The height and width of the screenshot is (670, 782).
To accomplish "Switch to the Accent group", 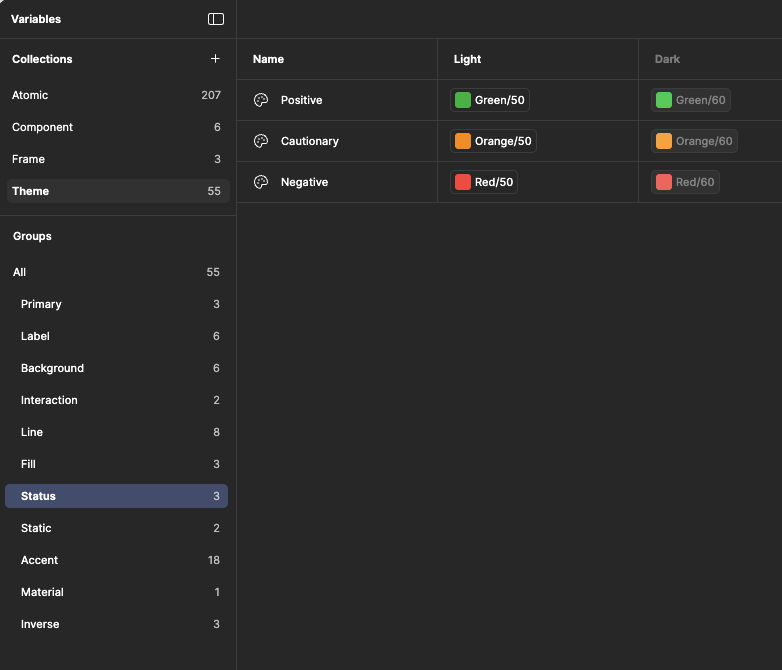I will click(x=39, y=560).
